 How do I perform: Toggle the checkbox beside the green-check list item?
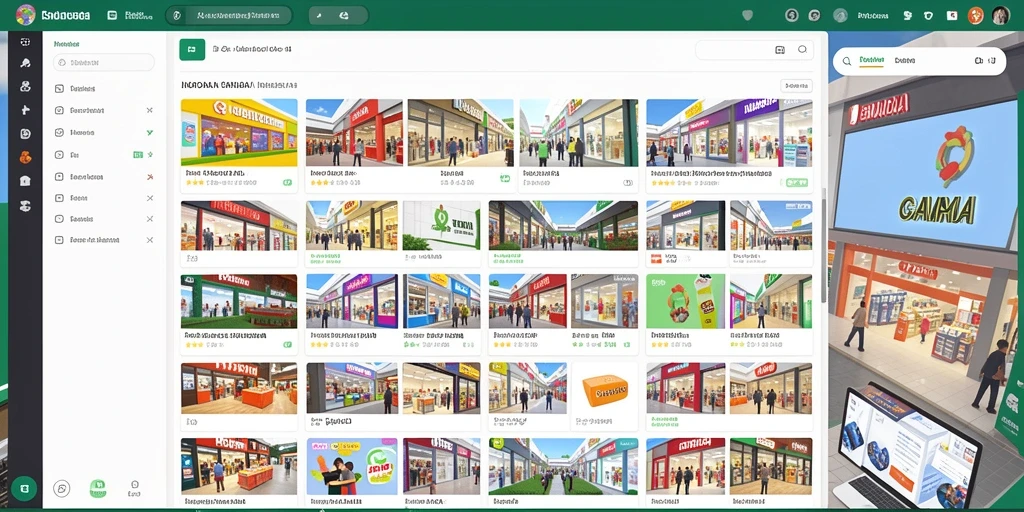pos(59,132)
